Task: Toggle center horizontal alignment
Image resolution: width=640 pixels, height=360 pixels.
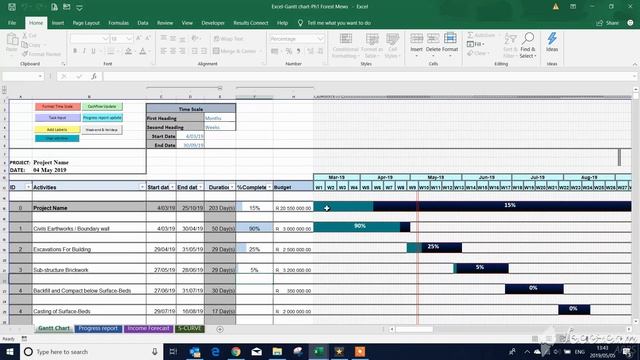Action: coord(173,51)
